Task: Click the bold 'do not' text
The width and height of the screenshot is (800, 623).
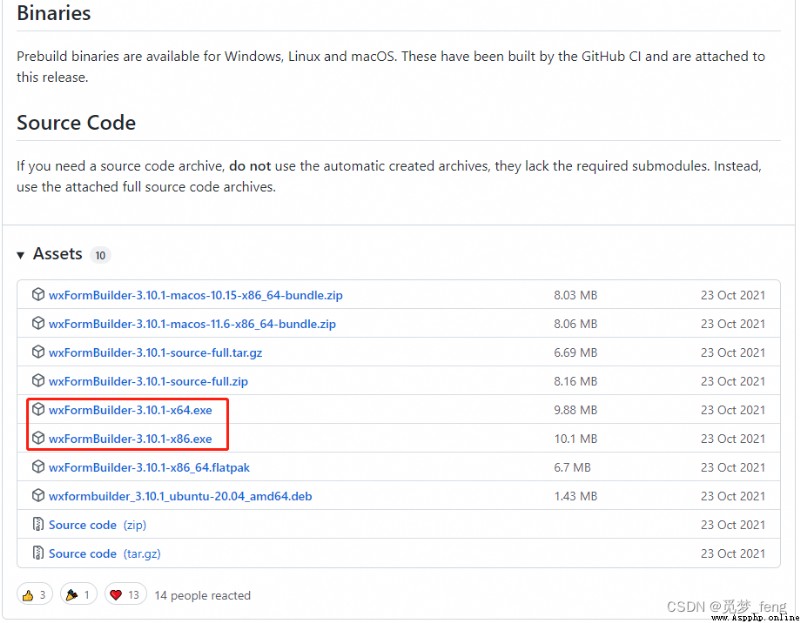Action: point(250,166)
